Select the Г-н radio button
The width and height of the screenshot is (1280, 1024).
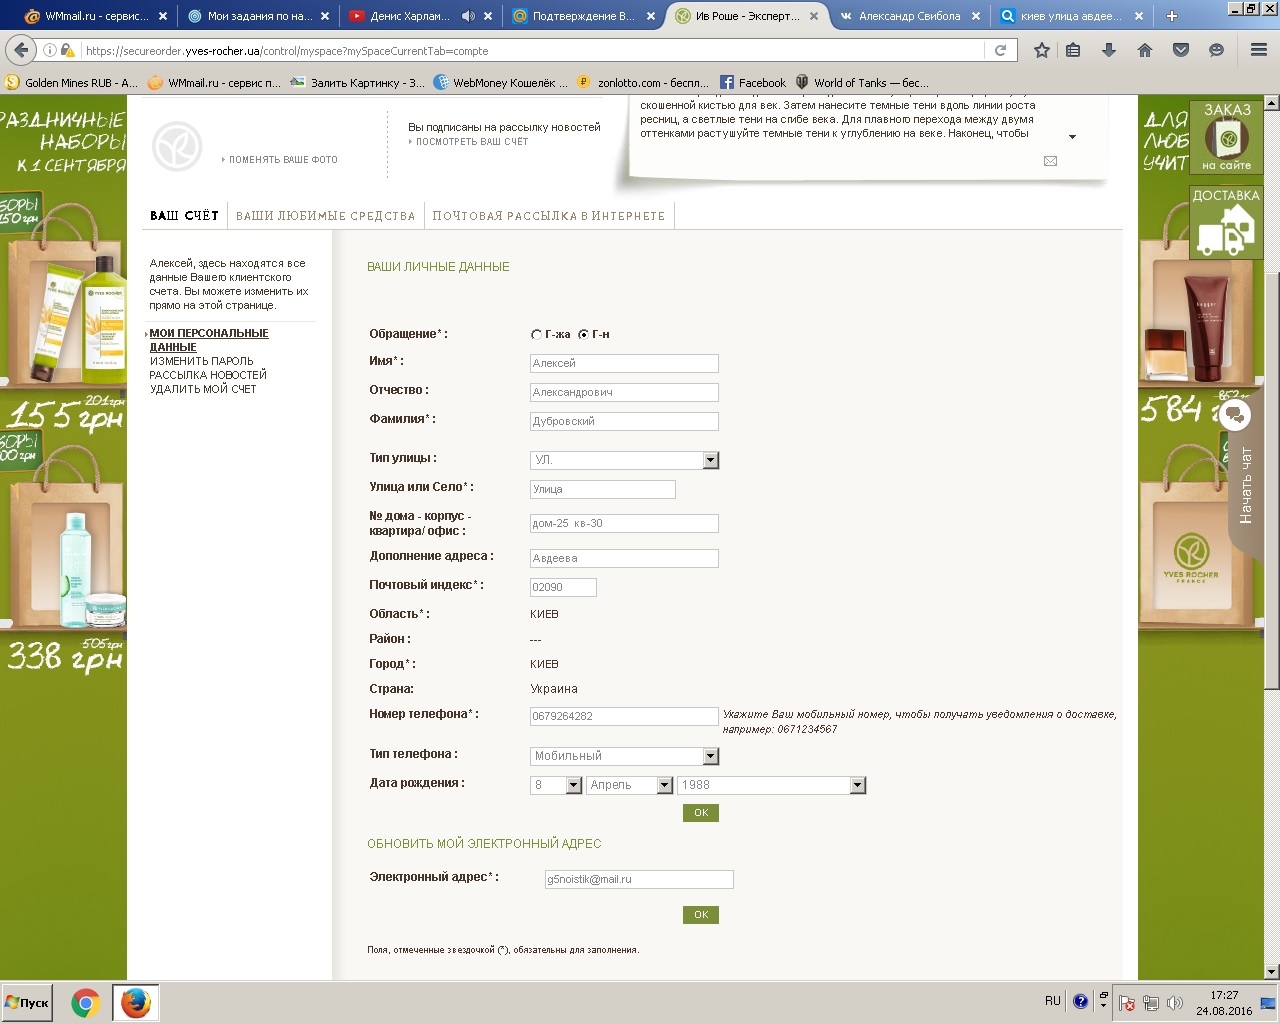coord(583,335)
